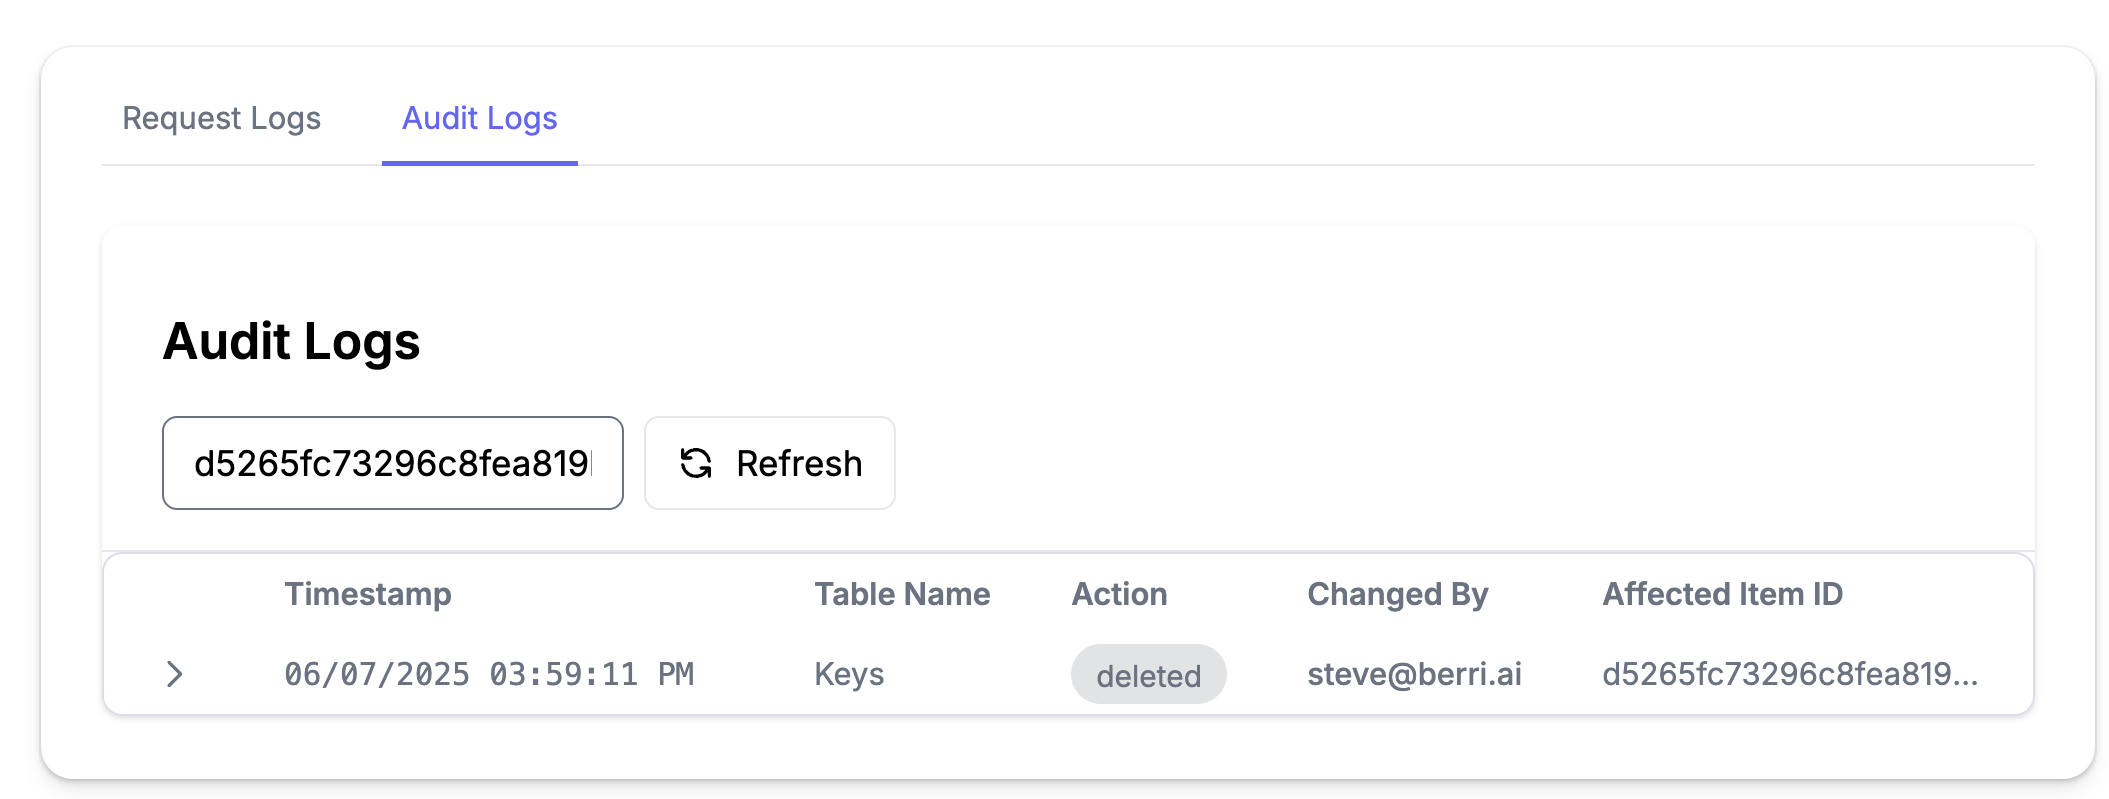The image size is (2109, 799).
Task: Click the 'Keys' table name cell
Action: pyautogui.click(x=849, y=674)
